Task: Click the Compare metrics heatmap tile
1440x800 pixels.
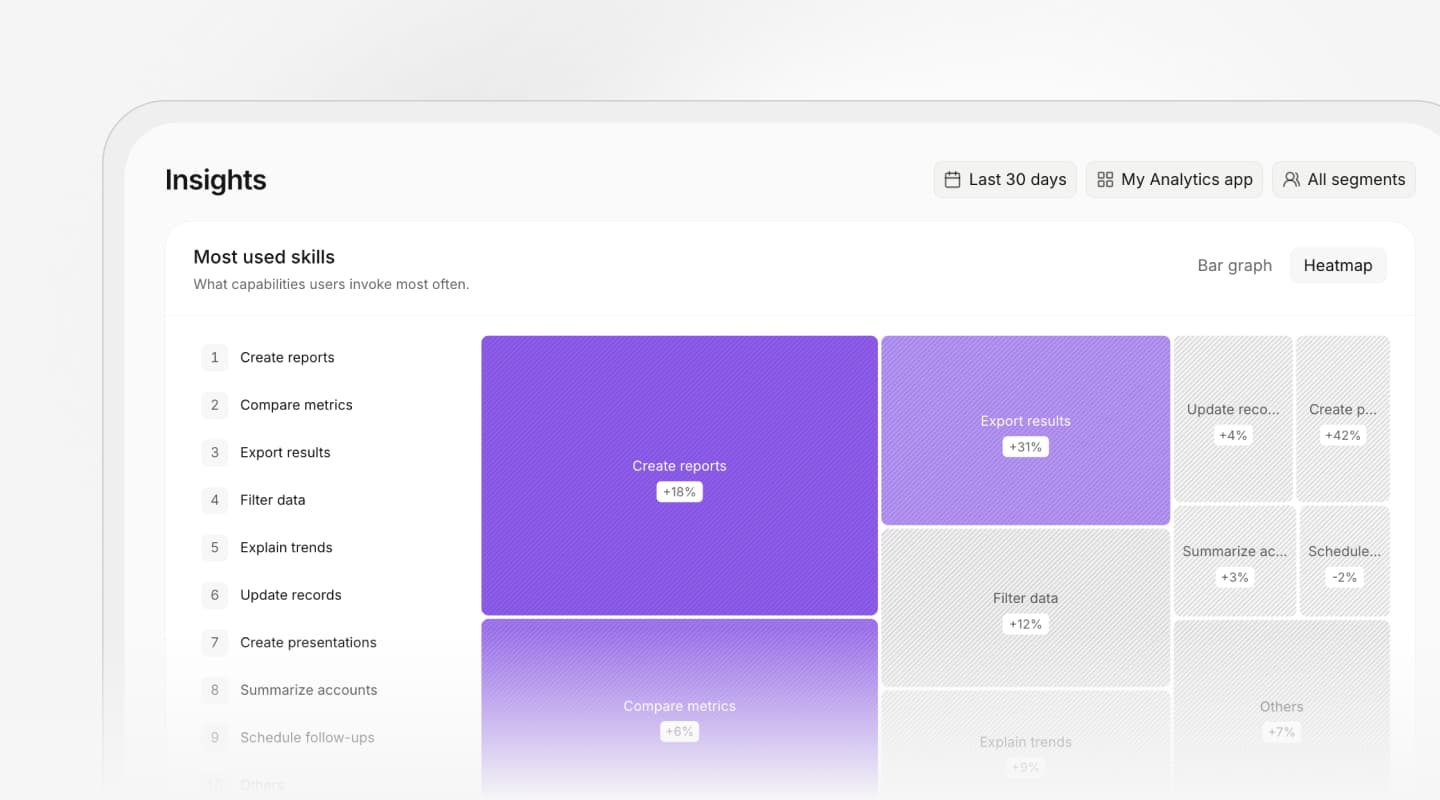Action: click(679, 709)
